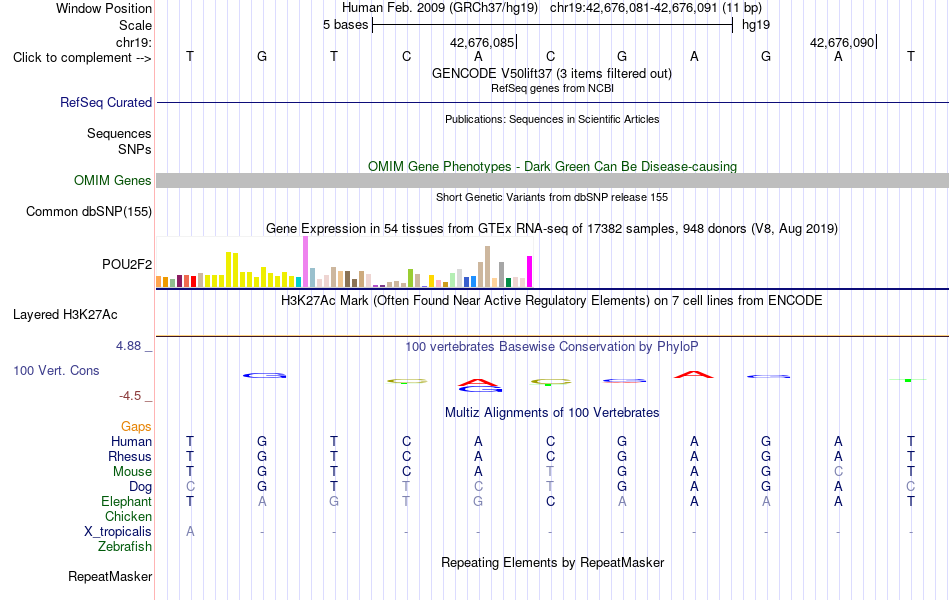
Task: Click the Human alignment row label
Action: (x=131, y=441)
